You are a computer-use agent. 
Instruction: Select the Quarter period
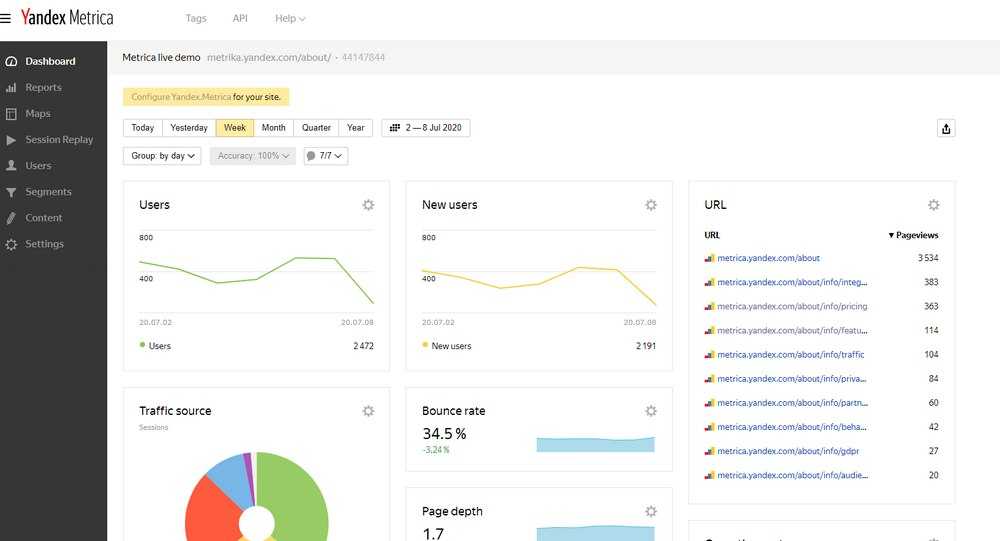click(316, 128)
